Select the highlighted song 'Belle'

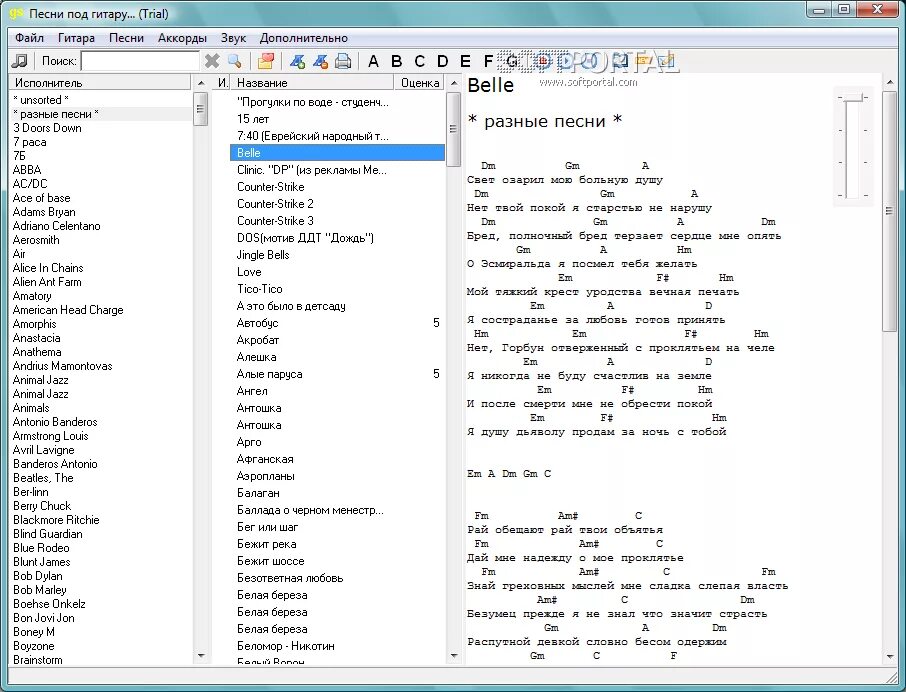point(337,153)
